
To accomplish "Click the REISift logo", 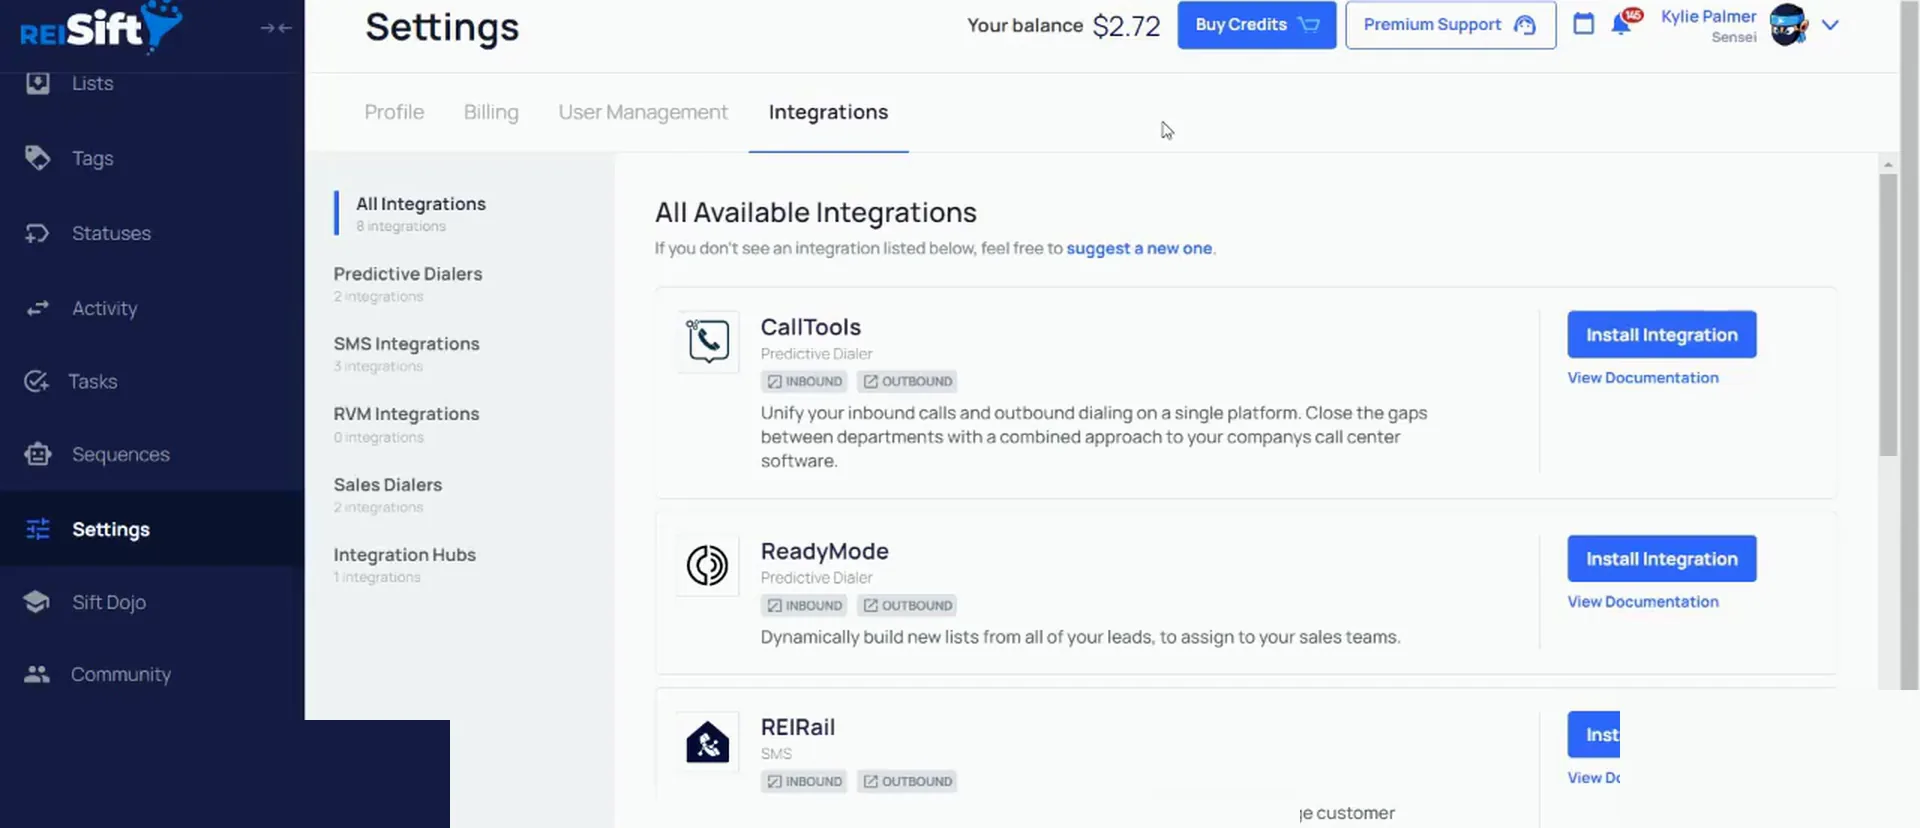I will [x=101, y=26].
